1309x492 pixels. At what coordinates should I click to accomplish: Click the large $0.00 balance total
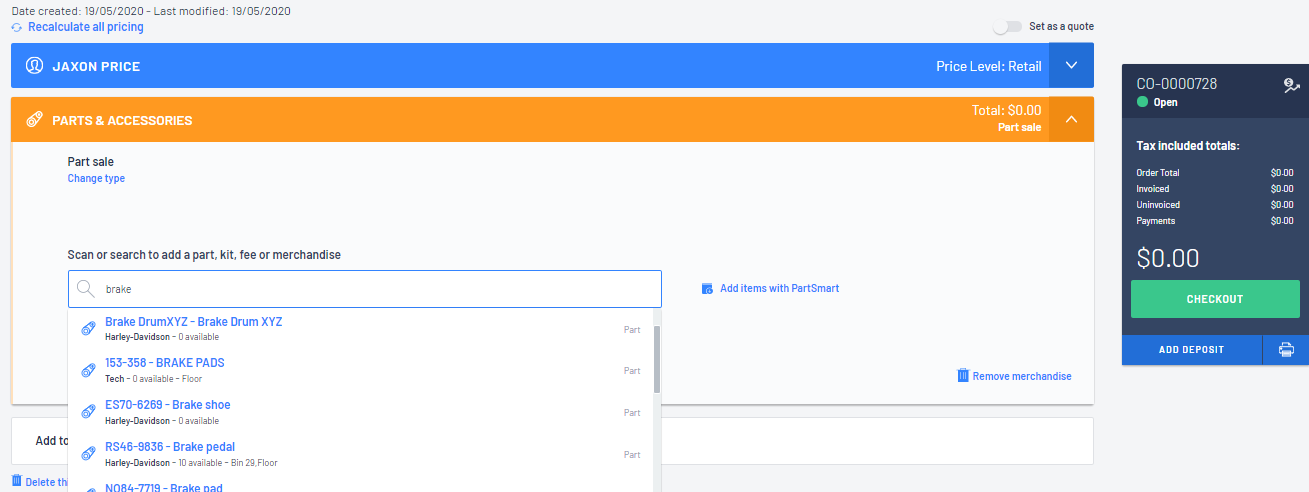pyautogui.click(x=1168, y=258)
